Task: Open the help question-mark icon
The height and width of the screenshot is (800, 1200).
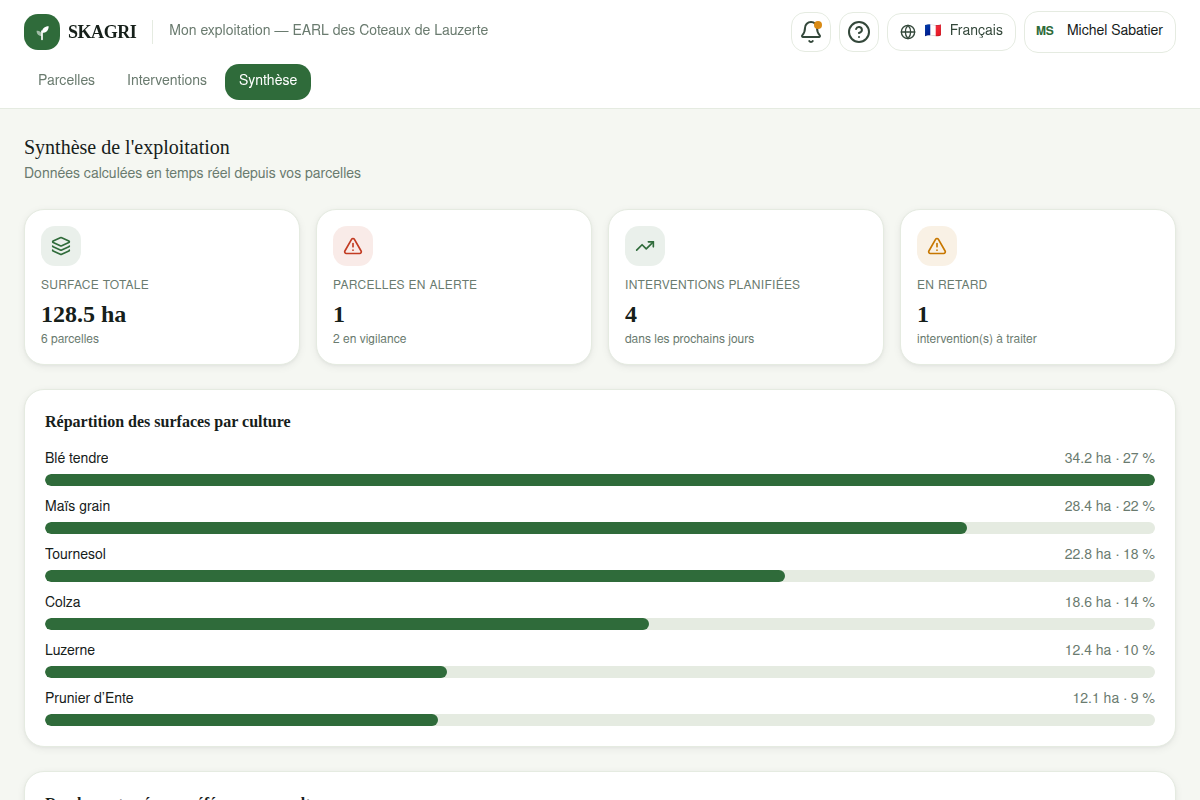Action: click(x=859, y=32)
